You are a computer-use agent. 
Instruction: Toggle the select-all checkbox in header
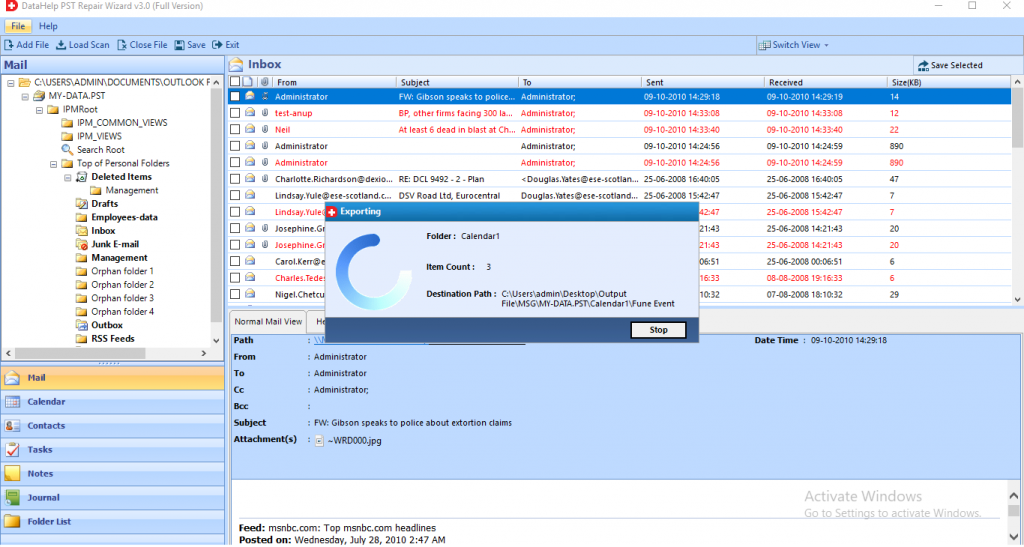pos(234,82)
